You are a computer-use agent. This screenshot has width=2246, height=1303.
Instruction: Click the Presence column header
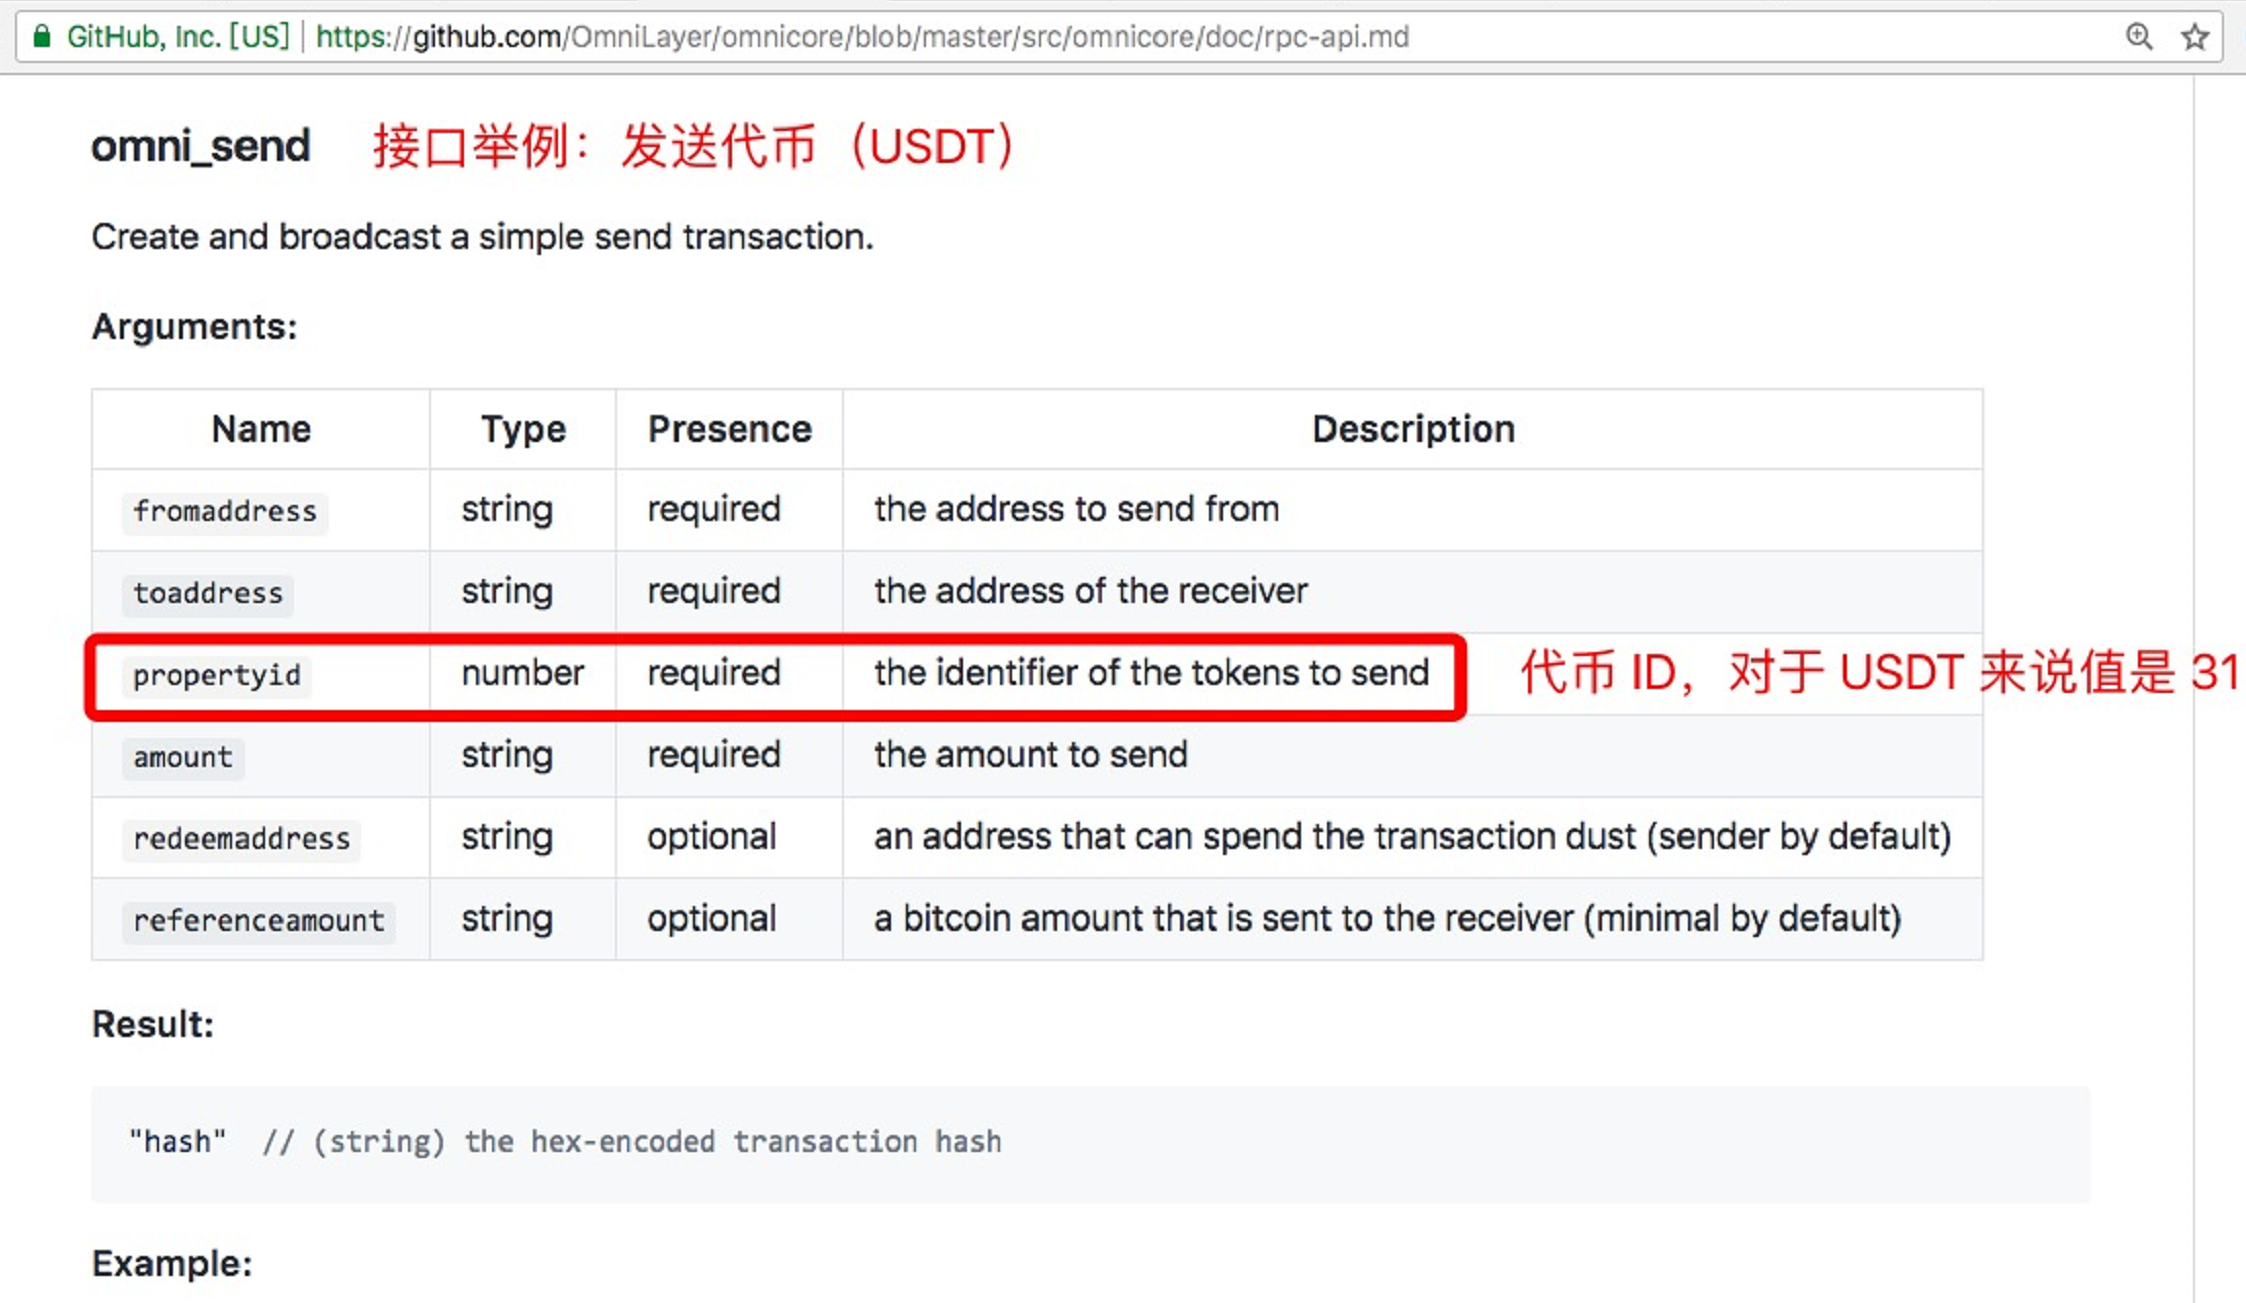click(729, 428)
